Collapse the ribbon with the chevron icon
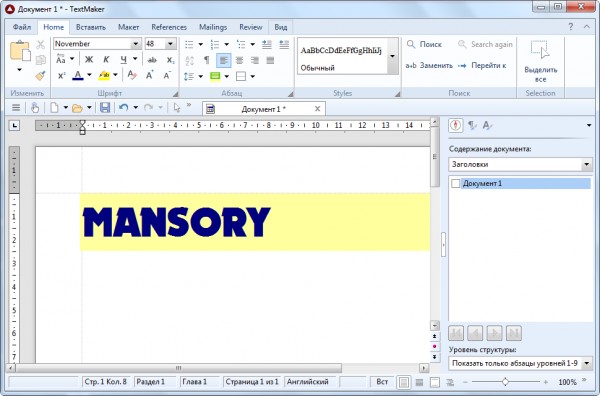 (x=587, y=27)
